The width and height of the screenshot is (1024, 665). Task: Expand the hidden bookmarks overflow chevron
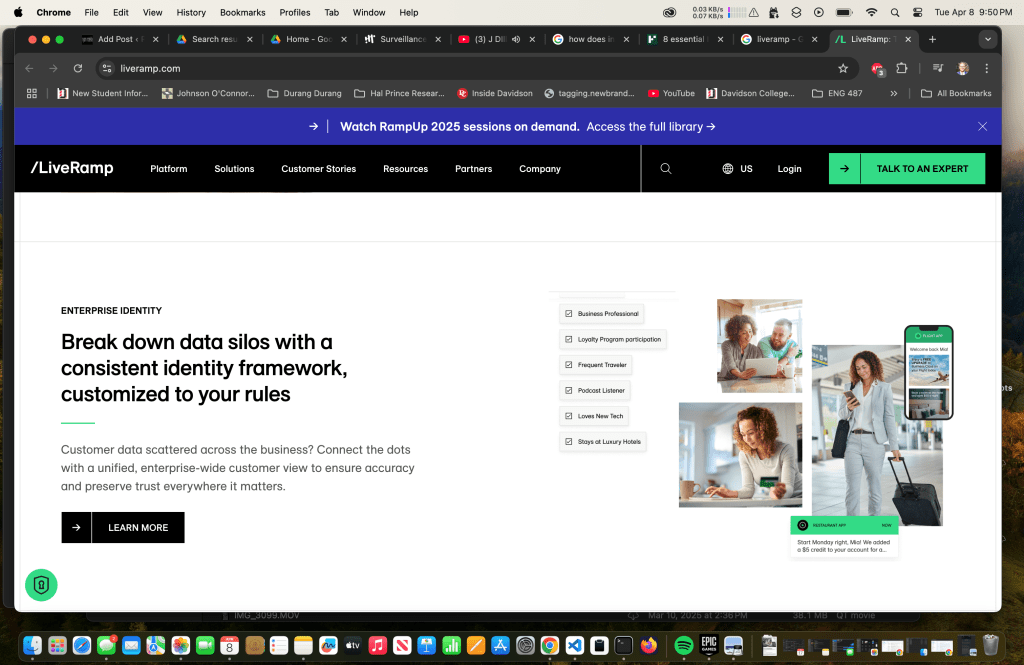(x=894, y=93)
